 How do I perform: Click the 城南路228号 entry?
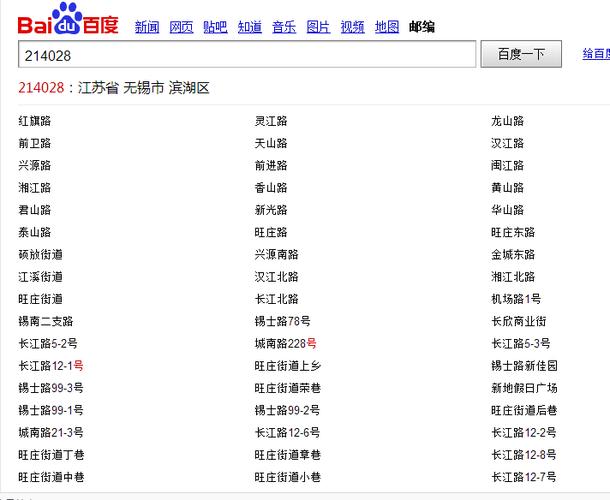click(x=286, y=344)
